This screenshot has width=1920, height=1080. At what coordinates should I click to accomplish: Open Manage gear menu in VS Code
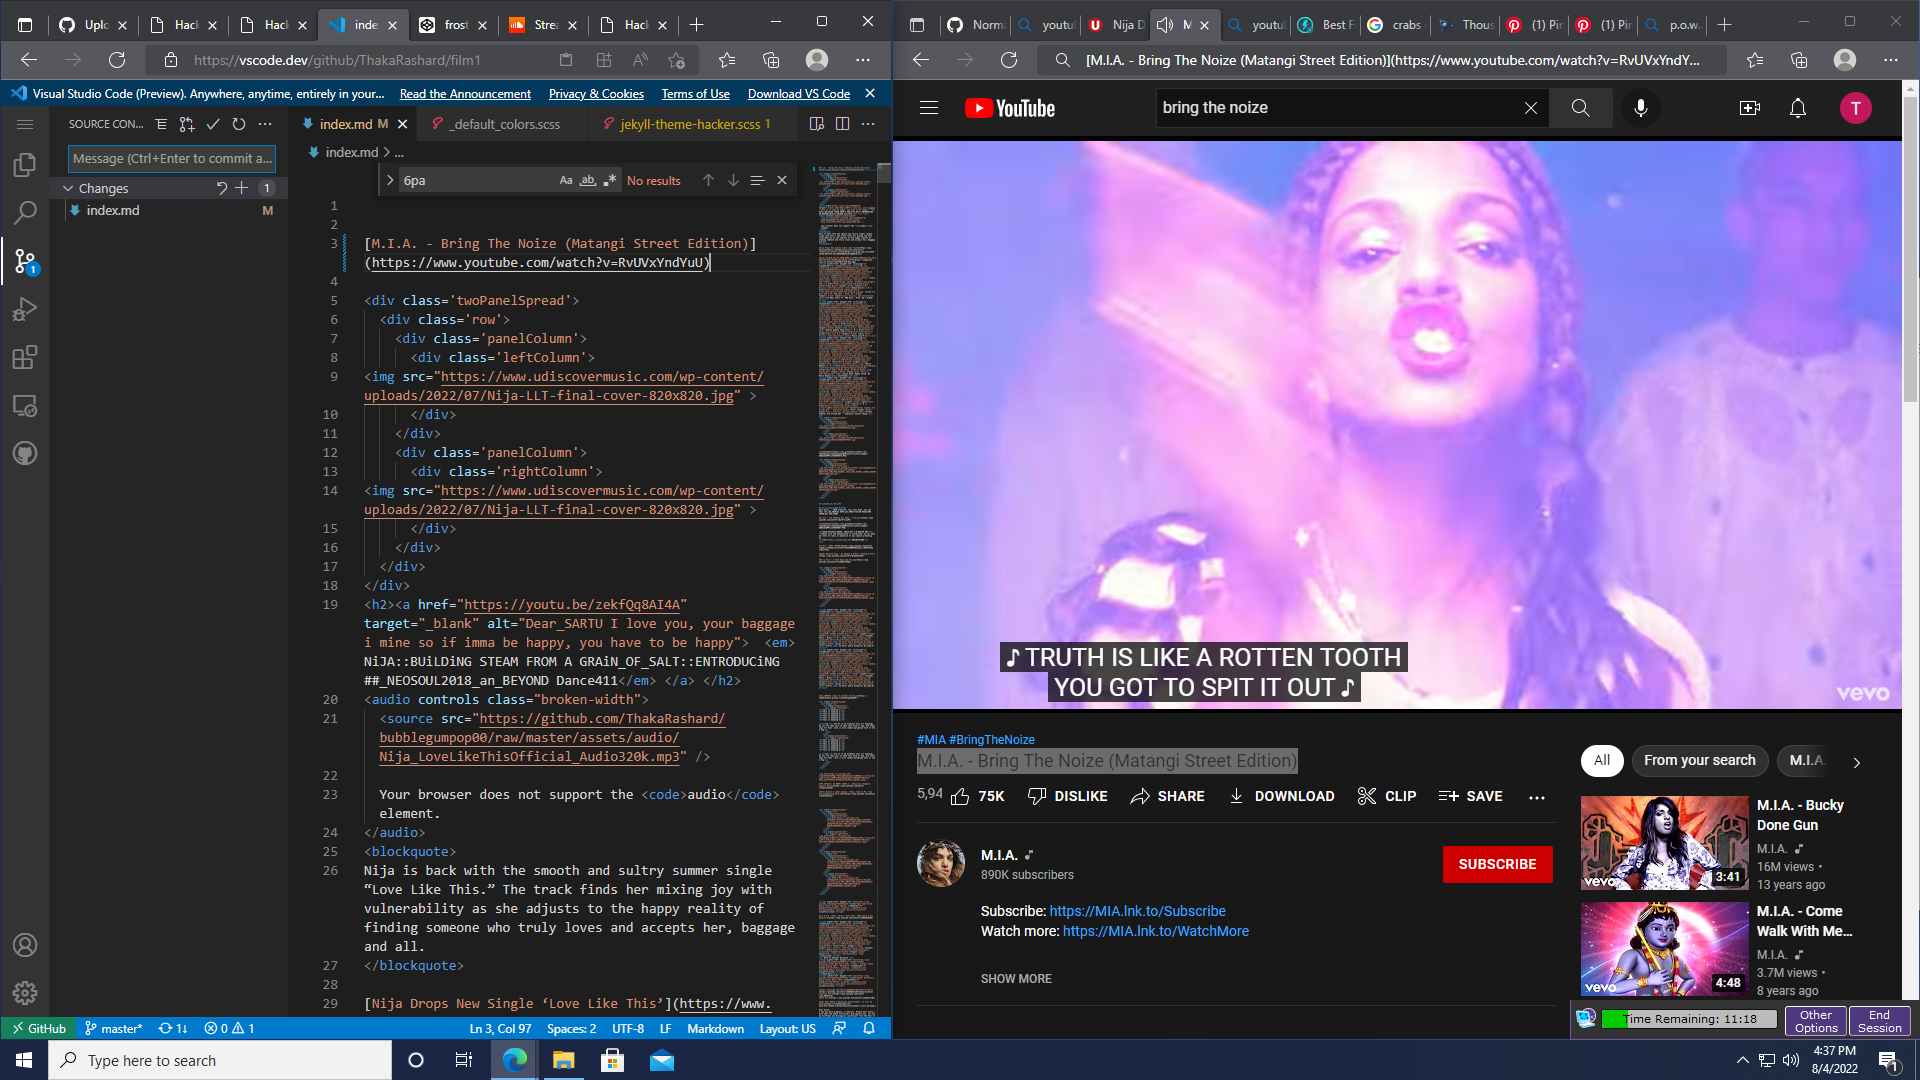click(25, 993)
